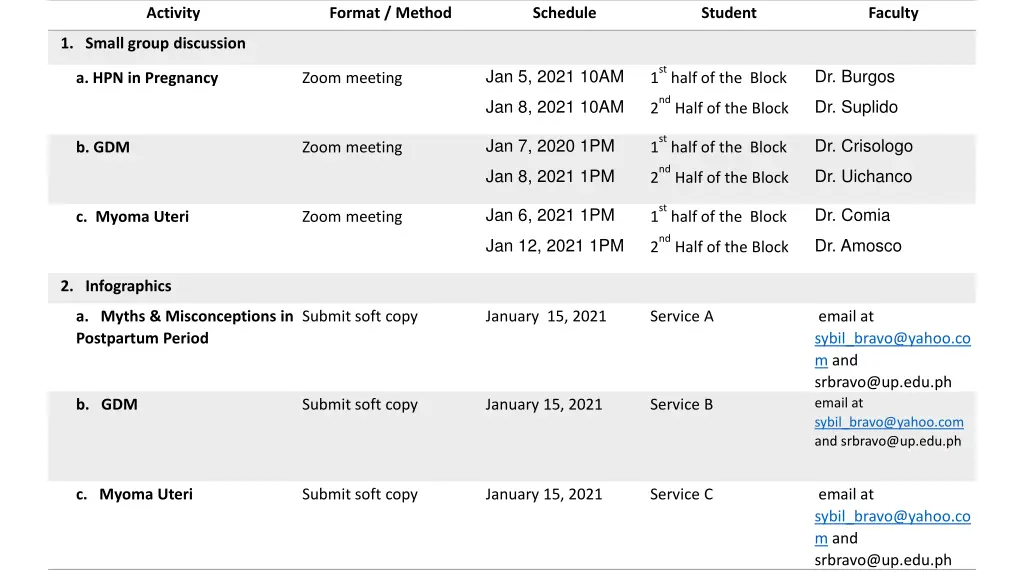Click the Student column header
Image resolution: width=1024 pixels, height=576 pixels.
729,13
